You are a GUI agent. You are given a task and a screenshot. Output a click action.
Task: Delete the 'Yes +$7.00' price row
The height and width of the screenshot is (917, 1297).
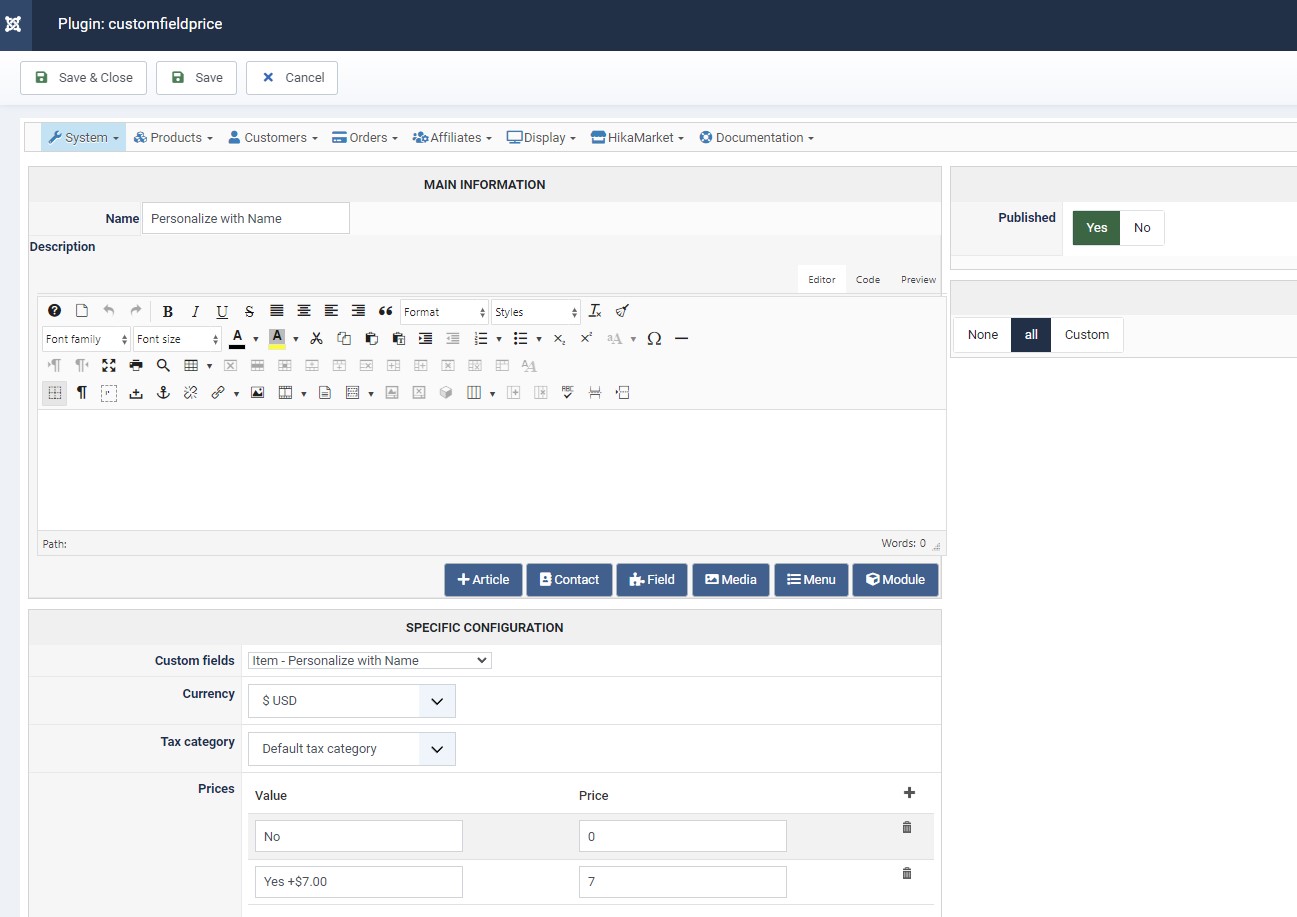click(907, 873)
